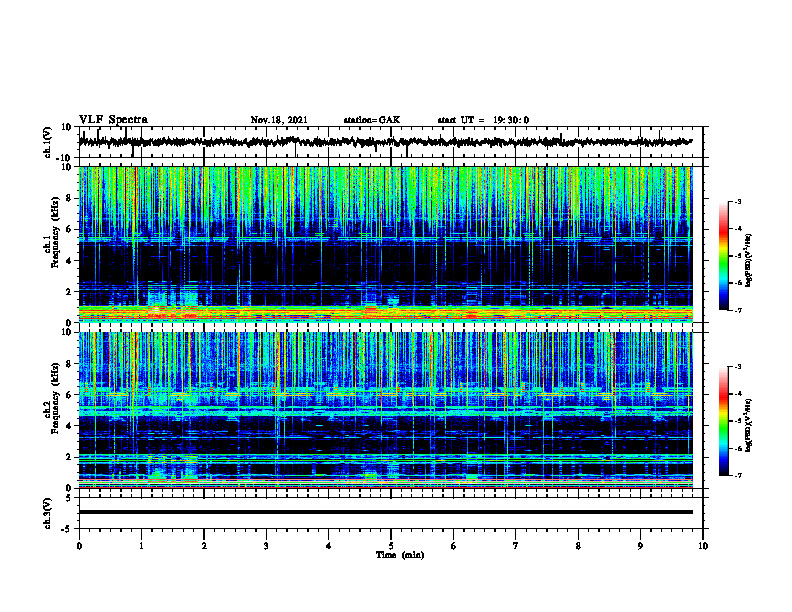Click the '-7' label on ch.1 color scale

737,310
